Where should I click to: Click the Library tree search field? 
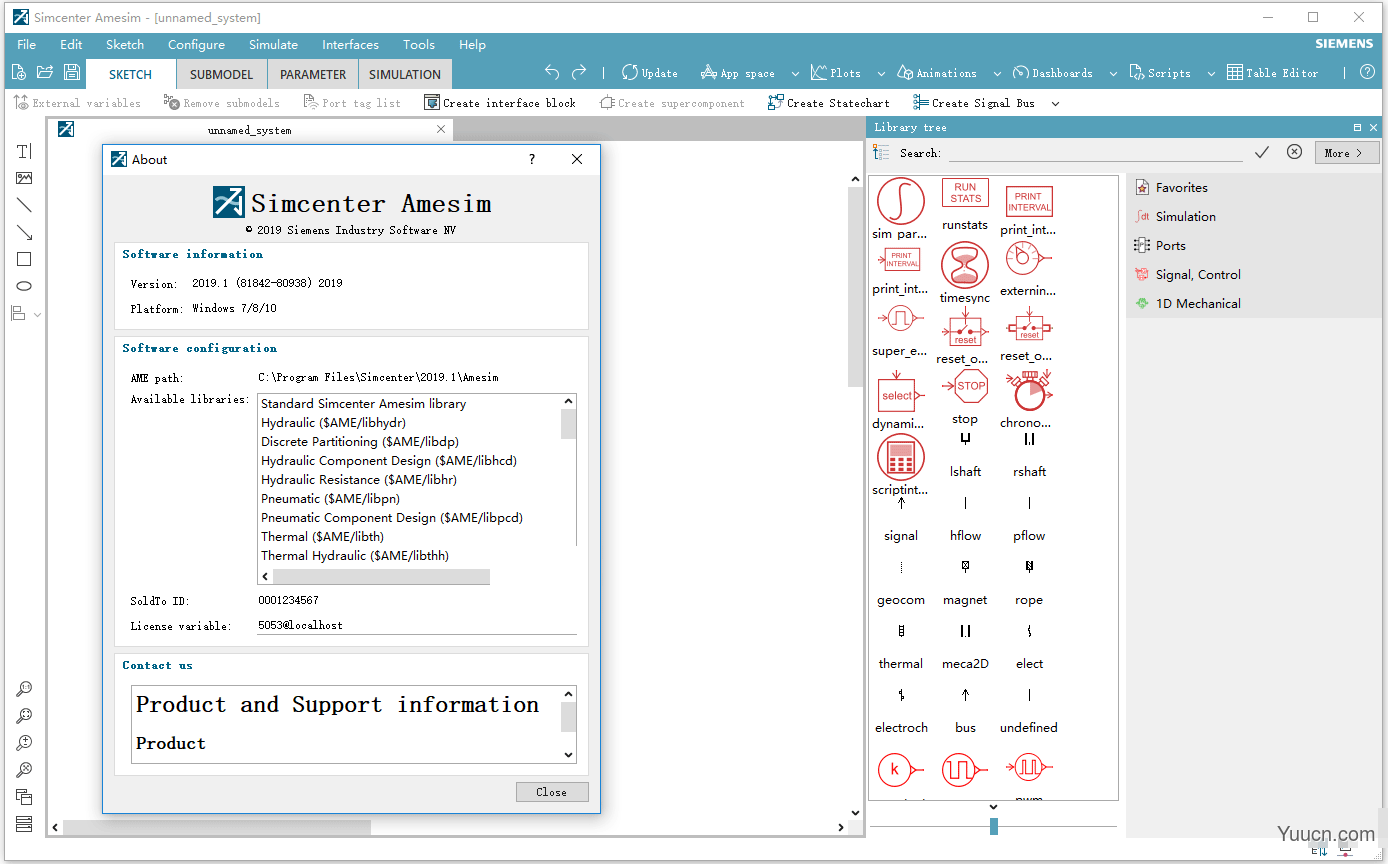tap(1095, 153)
